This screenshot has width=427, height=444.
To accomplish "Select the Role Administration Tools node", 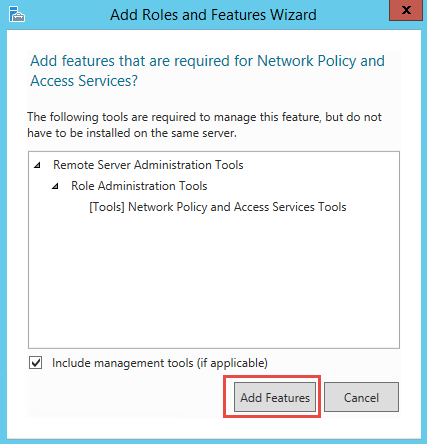I will pyautogui.click(x=139, y=186).
